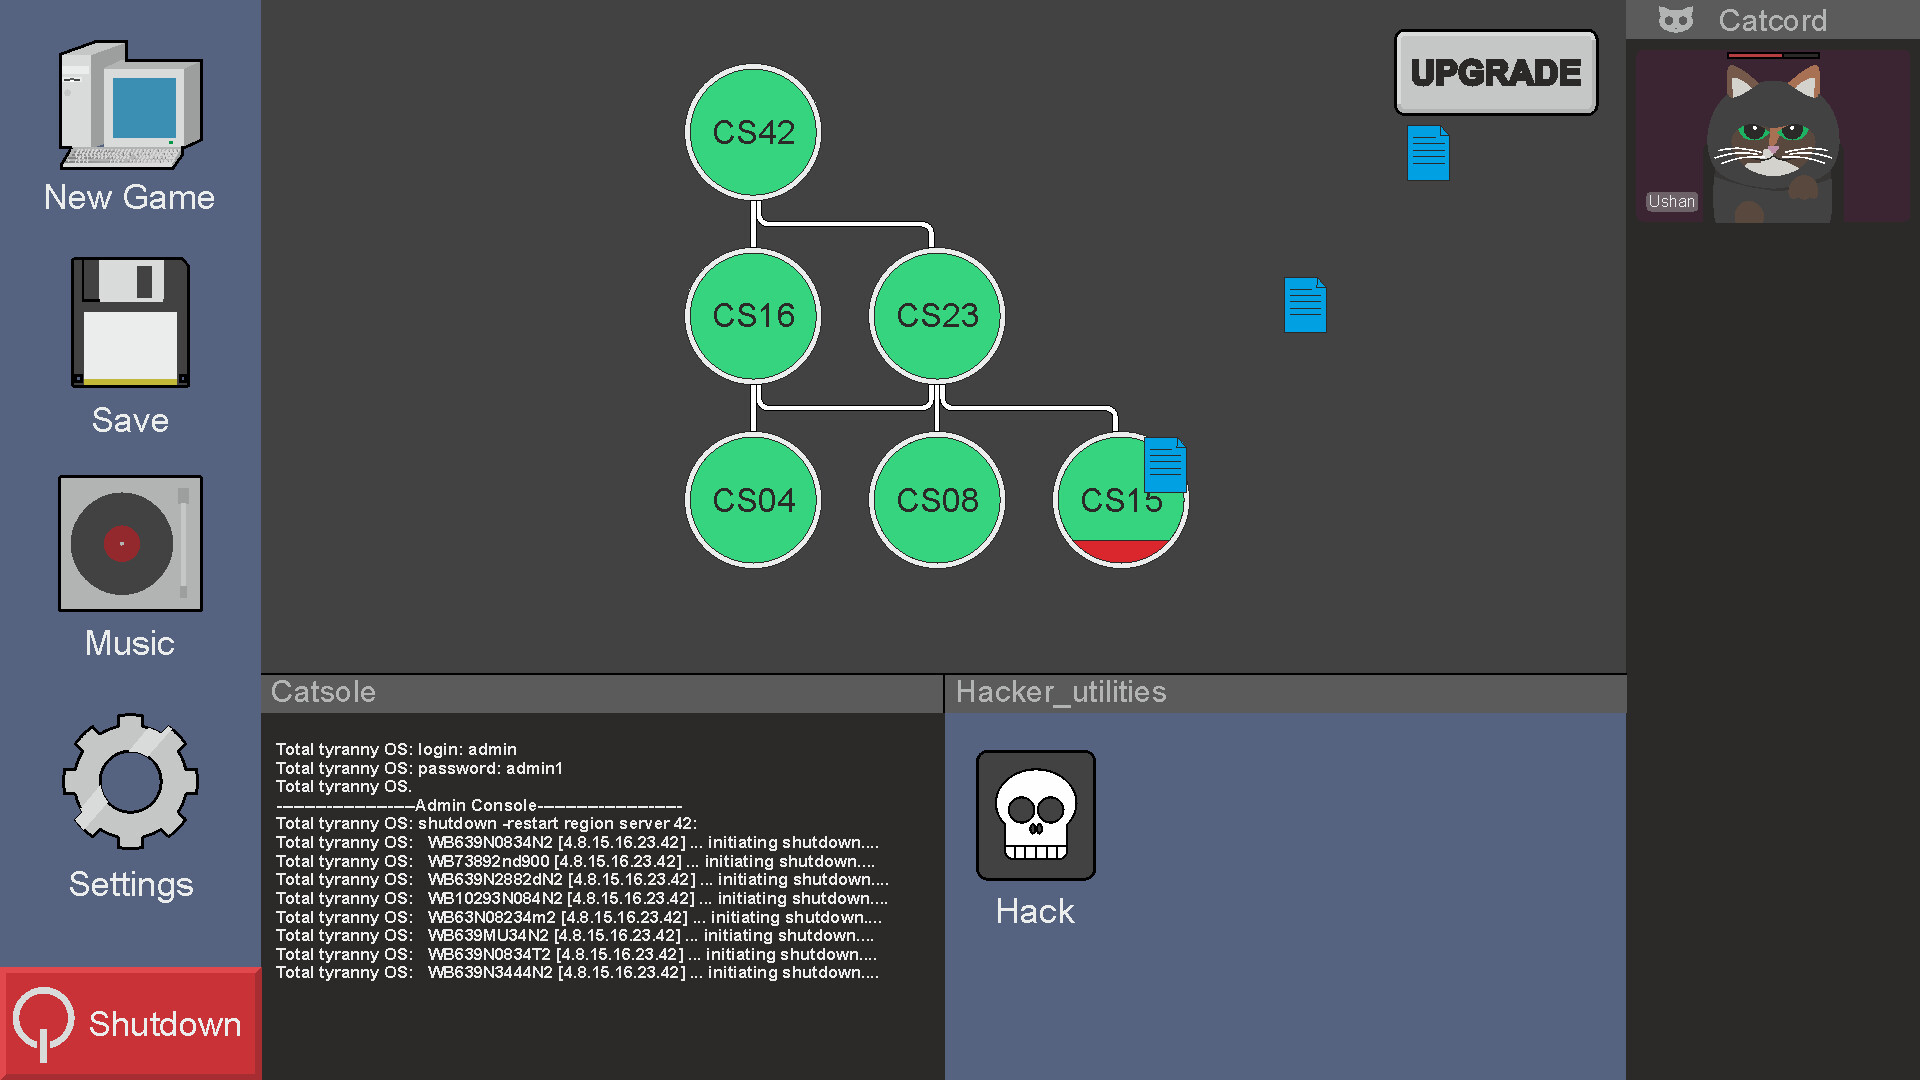
Task: Click the skull Hack utility icon
Action: point(1035,815)
